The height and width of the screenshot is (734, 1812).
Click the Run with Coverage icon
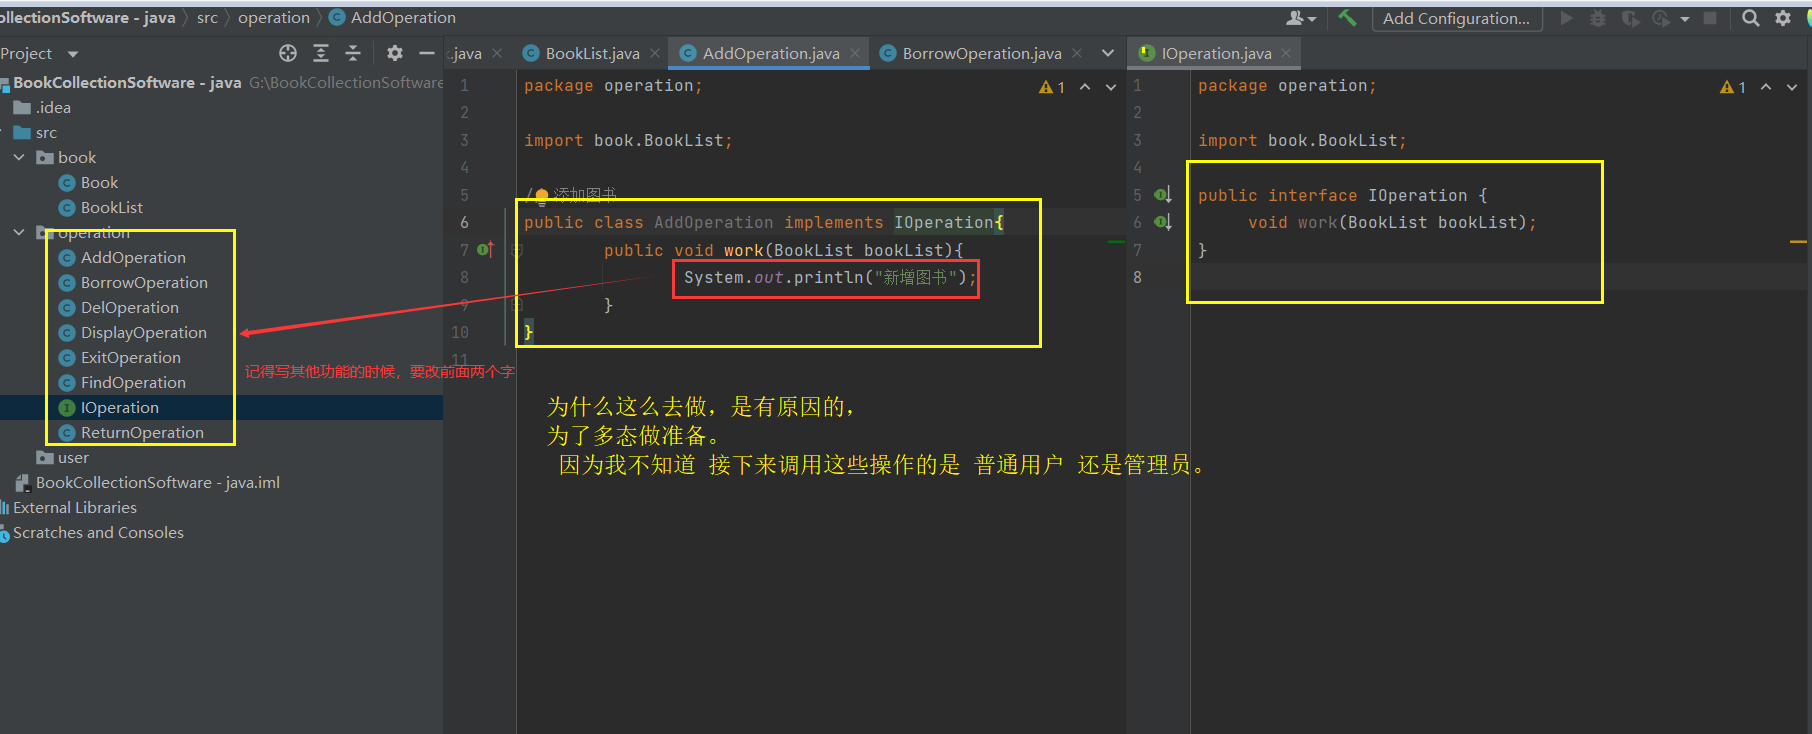(x=1630, y=18)
